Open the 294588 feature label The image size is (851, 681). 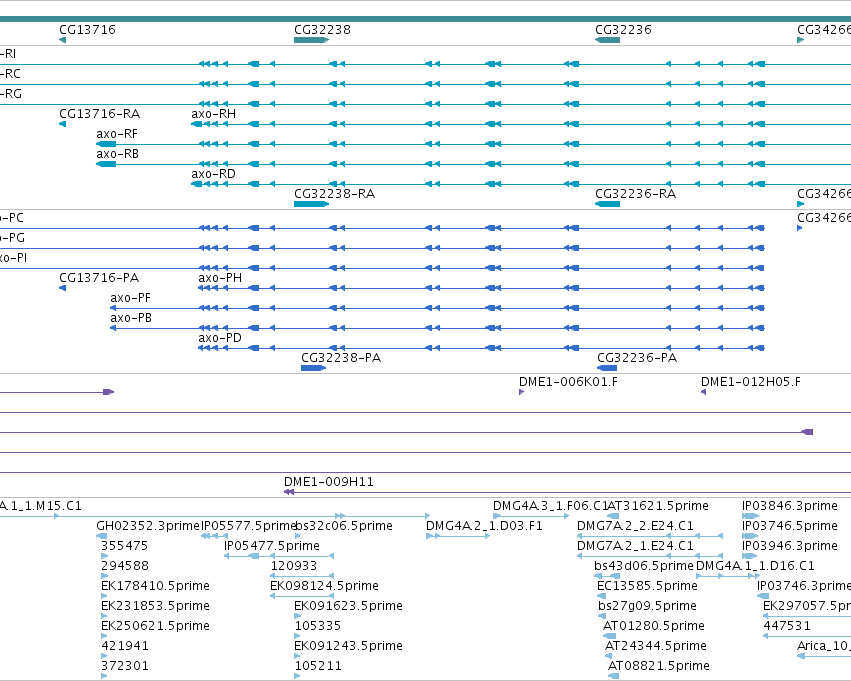point(124,567)
